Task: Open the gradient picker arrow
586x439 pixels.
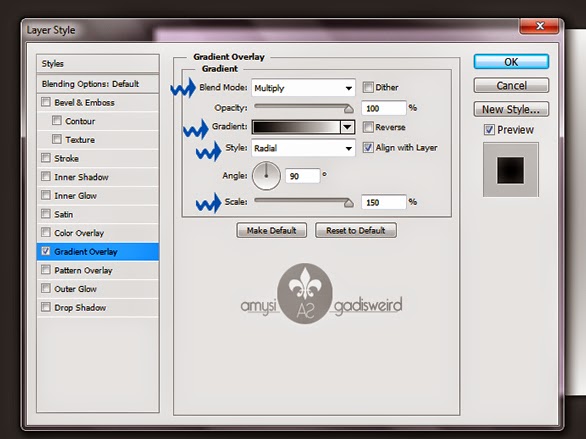Action: [347, 127]
